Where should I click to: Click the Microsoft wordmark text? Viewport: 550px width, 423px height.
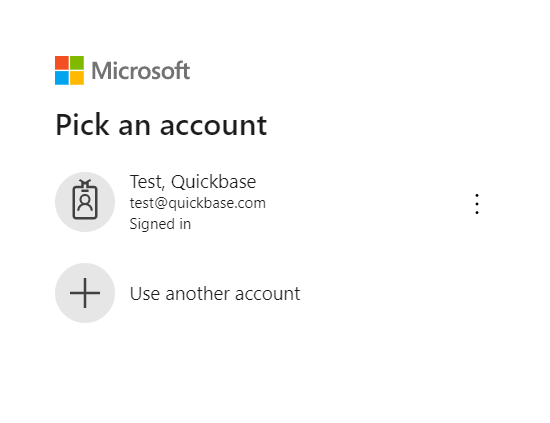(x=141, y=71)
